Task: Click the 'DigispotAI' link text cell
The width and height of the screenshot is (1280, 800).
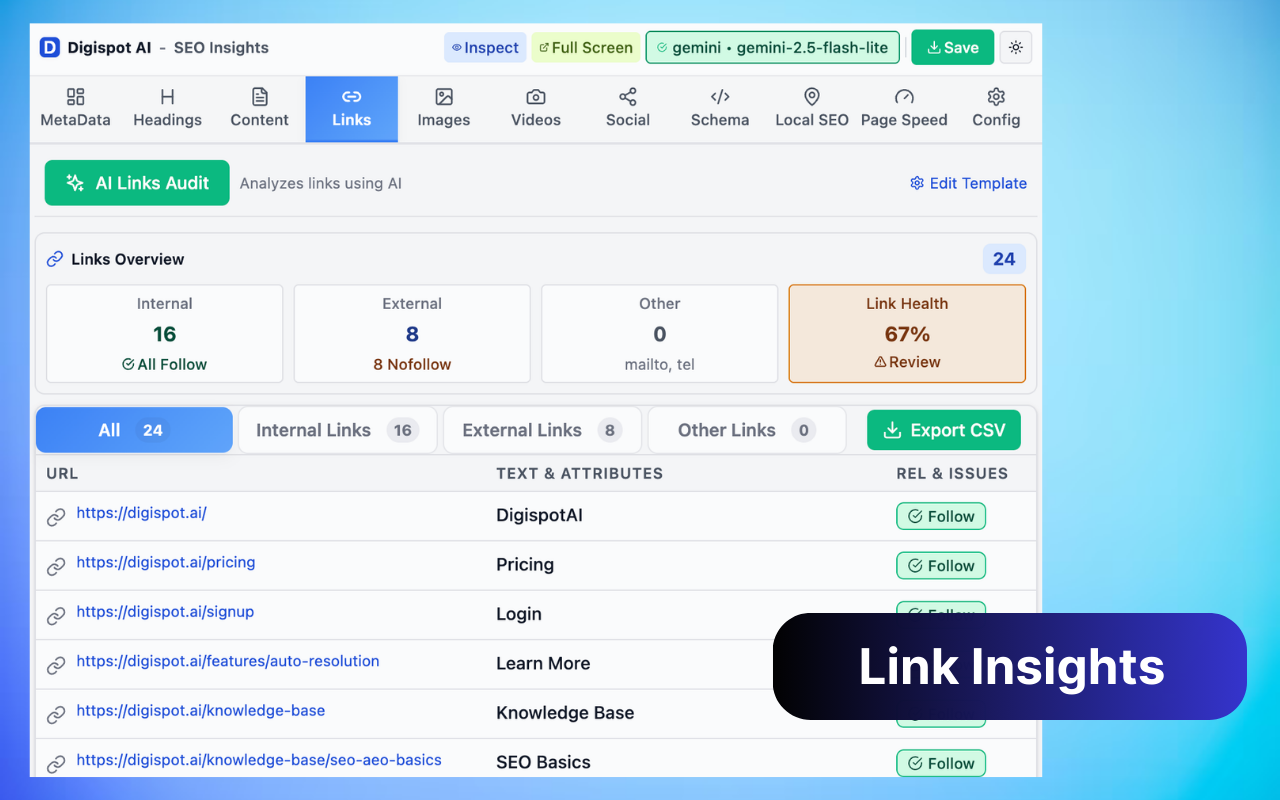Action: (x=539, y=516)
